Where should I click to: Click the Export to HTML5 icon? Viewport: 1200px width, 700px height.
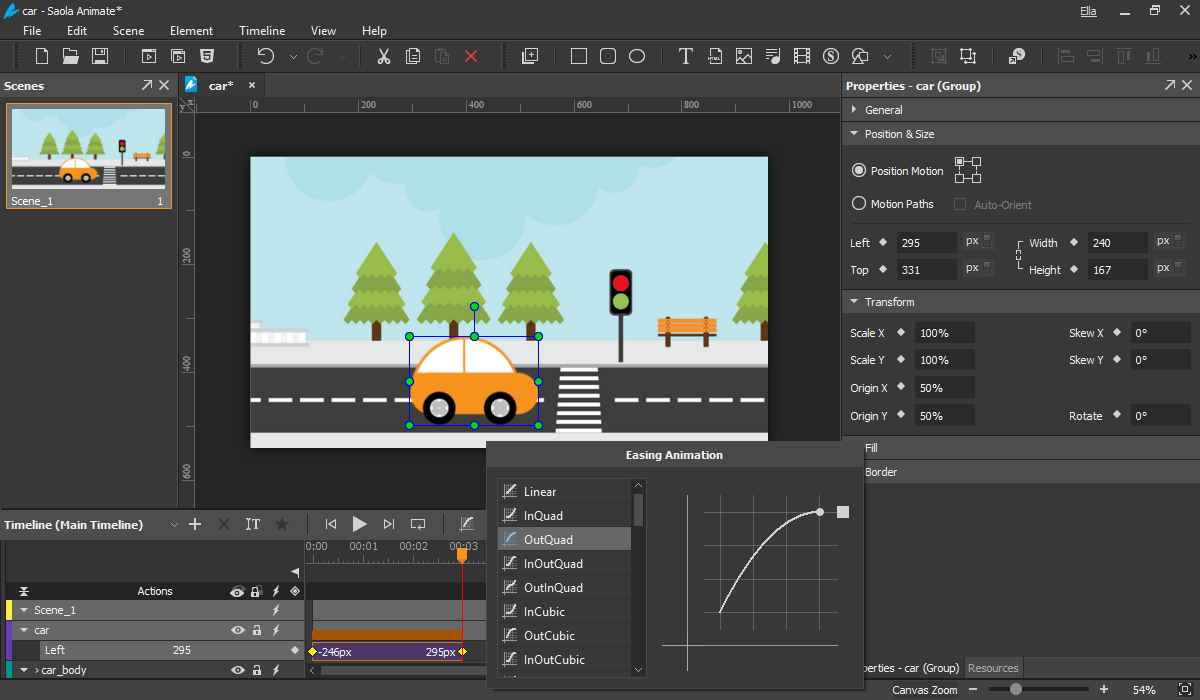(x=207, y=56)
